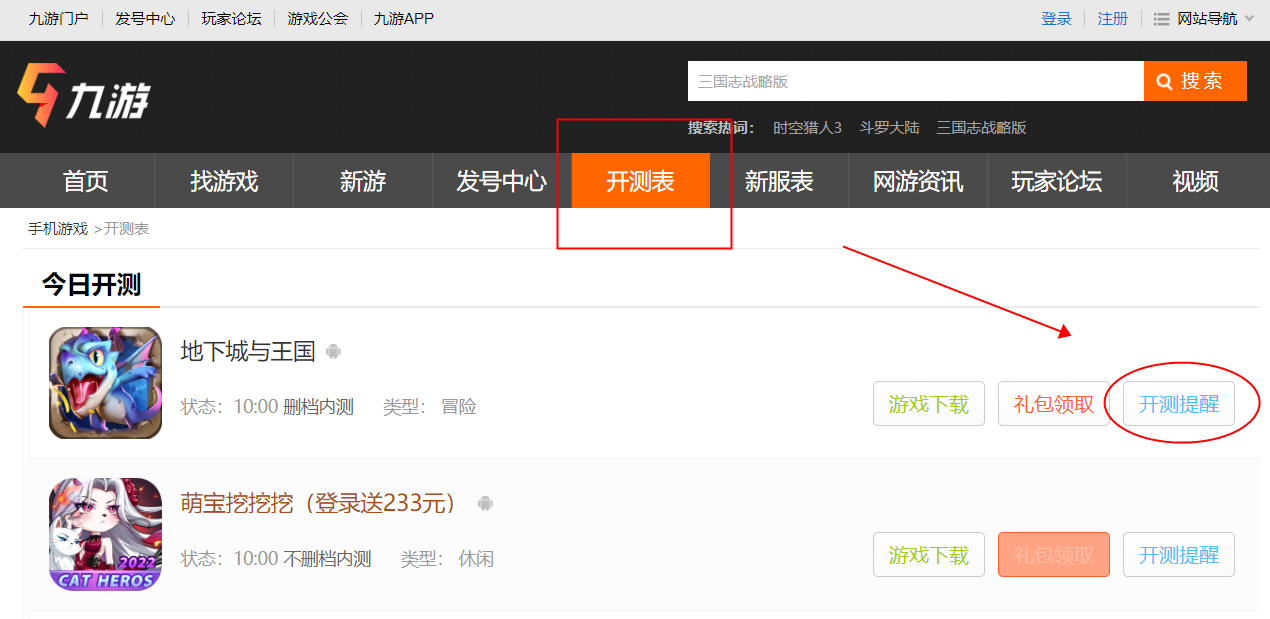Click 礼包领取 for 地下城与王国
1270x619 pixels.
1053,404
